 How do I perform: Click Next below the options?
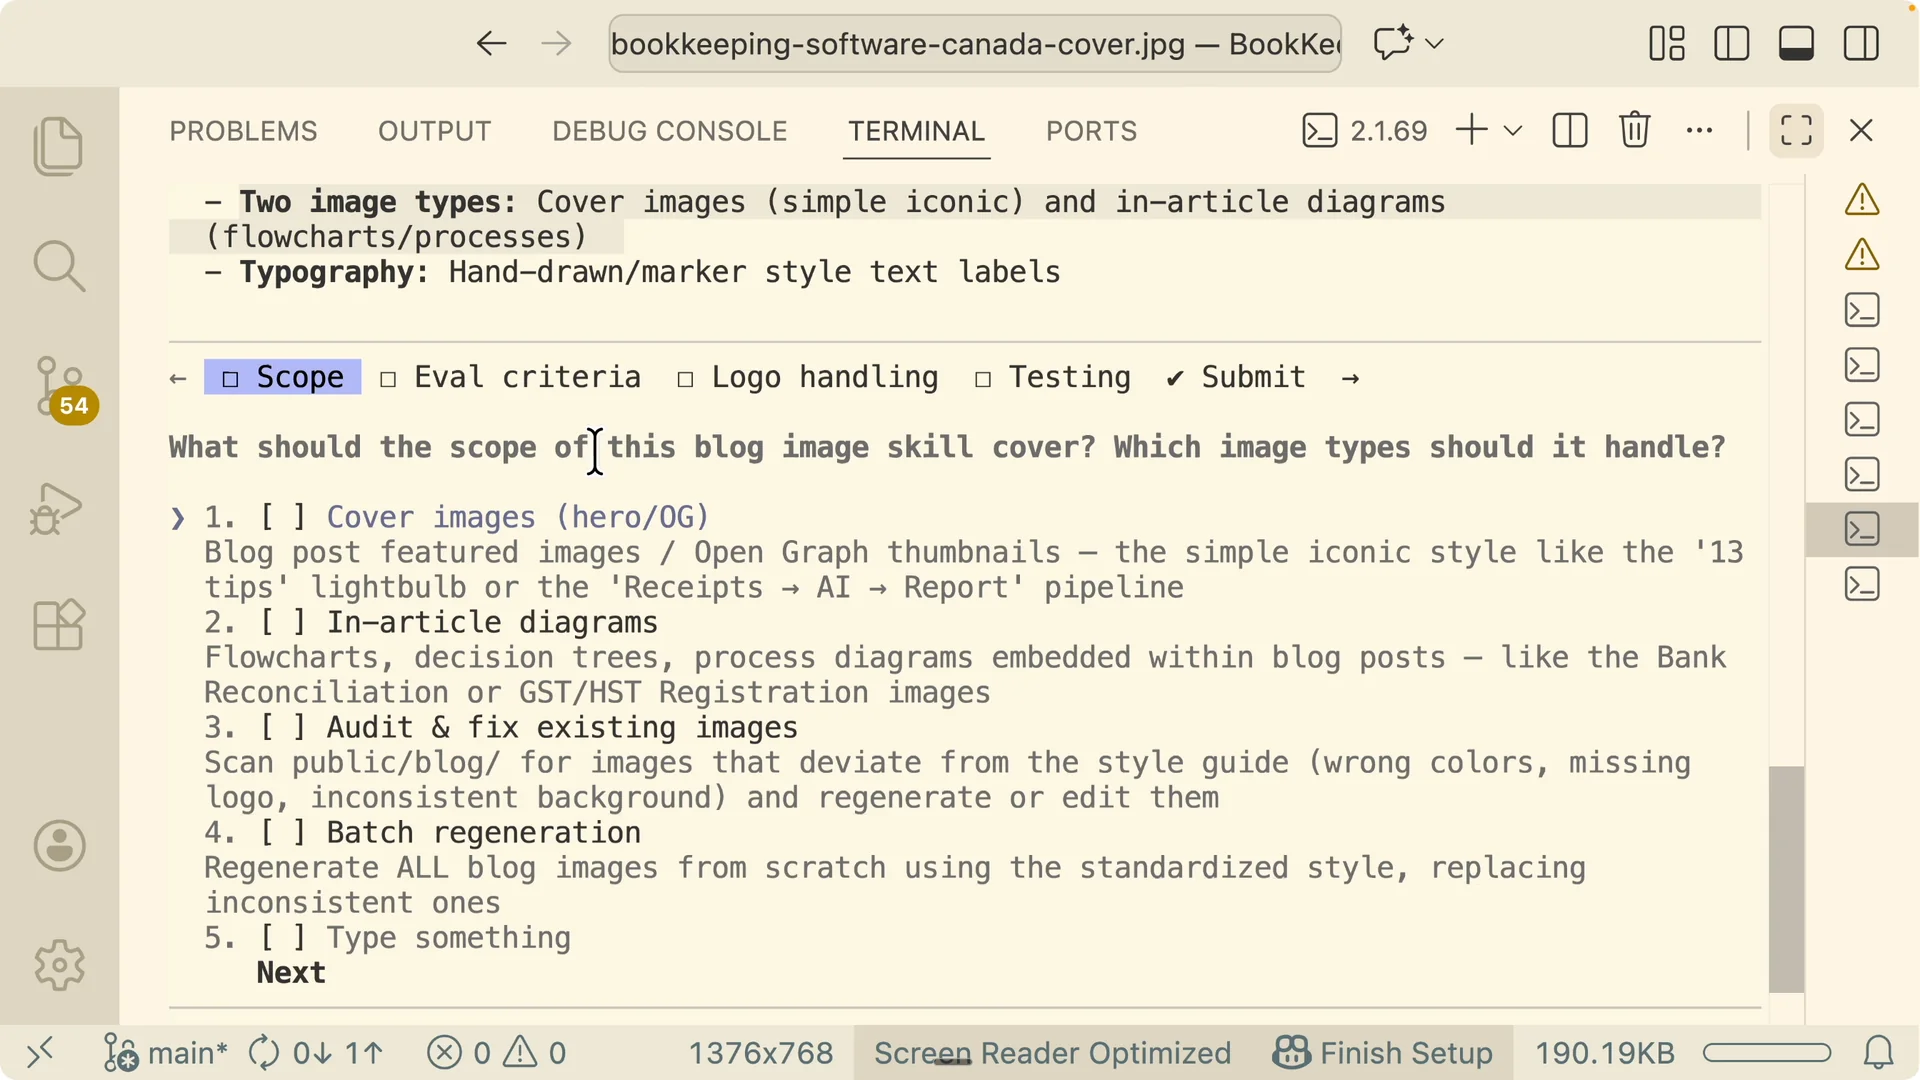click(291, 972)
